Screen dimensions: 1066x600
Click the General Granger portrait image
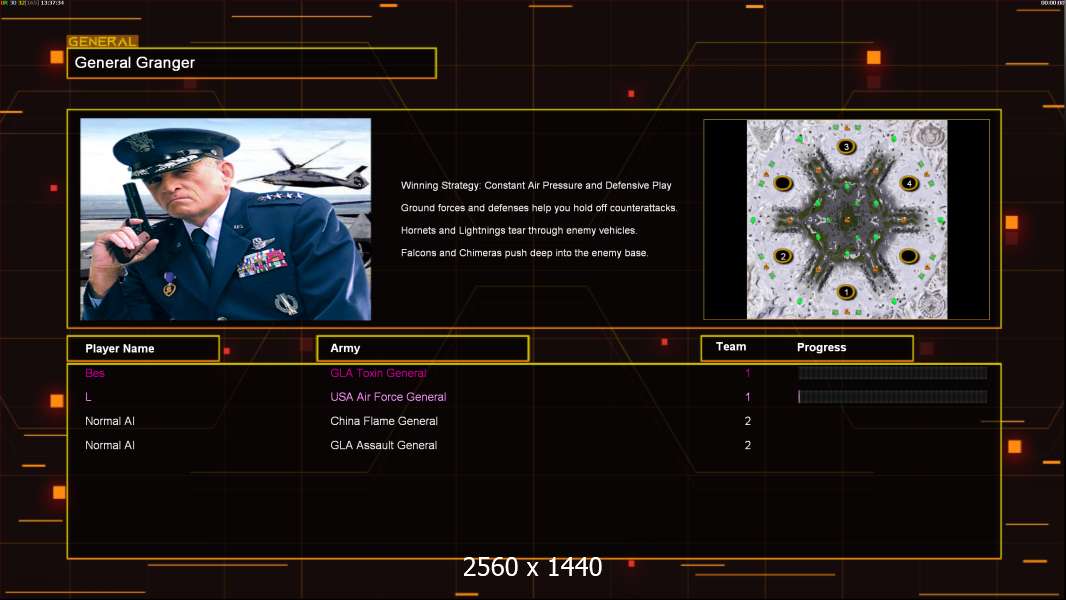click(226, 219)
